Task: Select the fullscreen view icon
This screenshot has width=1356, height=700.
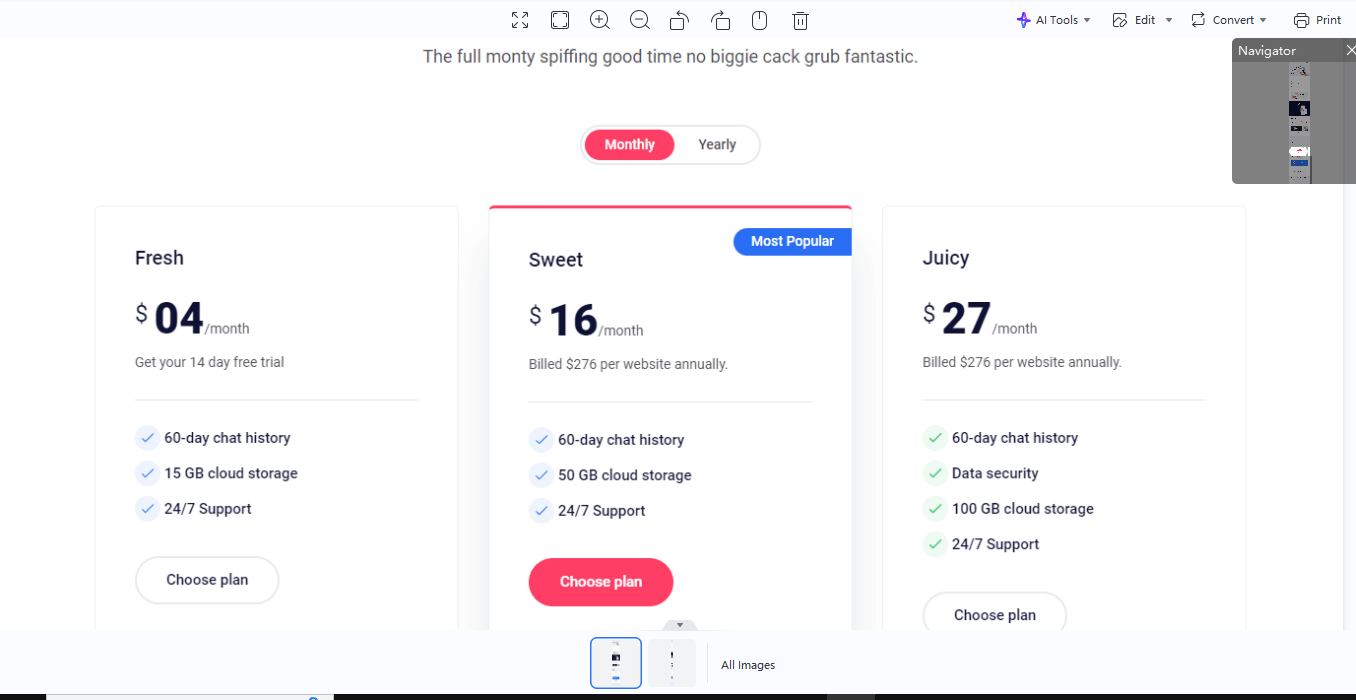Action: [x=519, y=19]
